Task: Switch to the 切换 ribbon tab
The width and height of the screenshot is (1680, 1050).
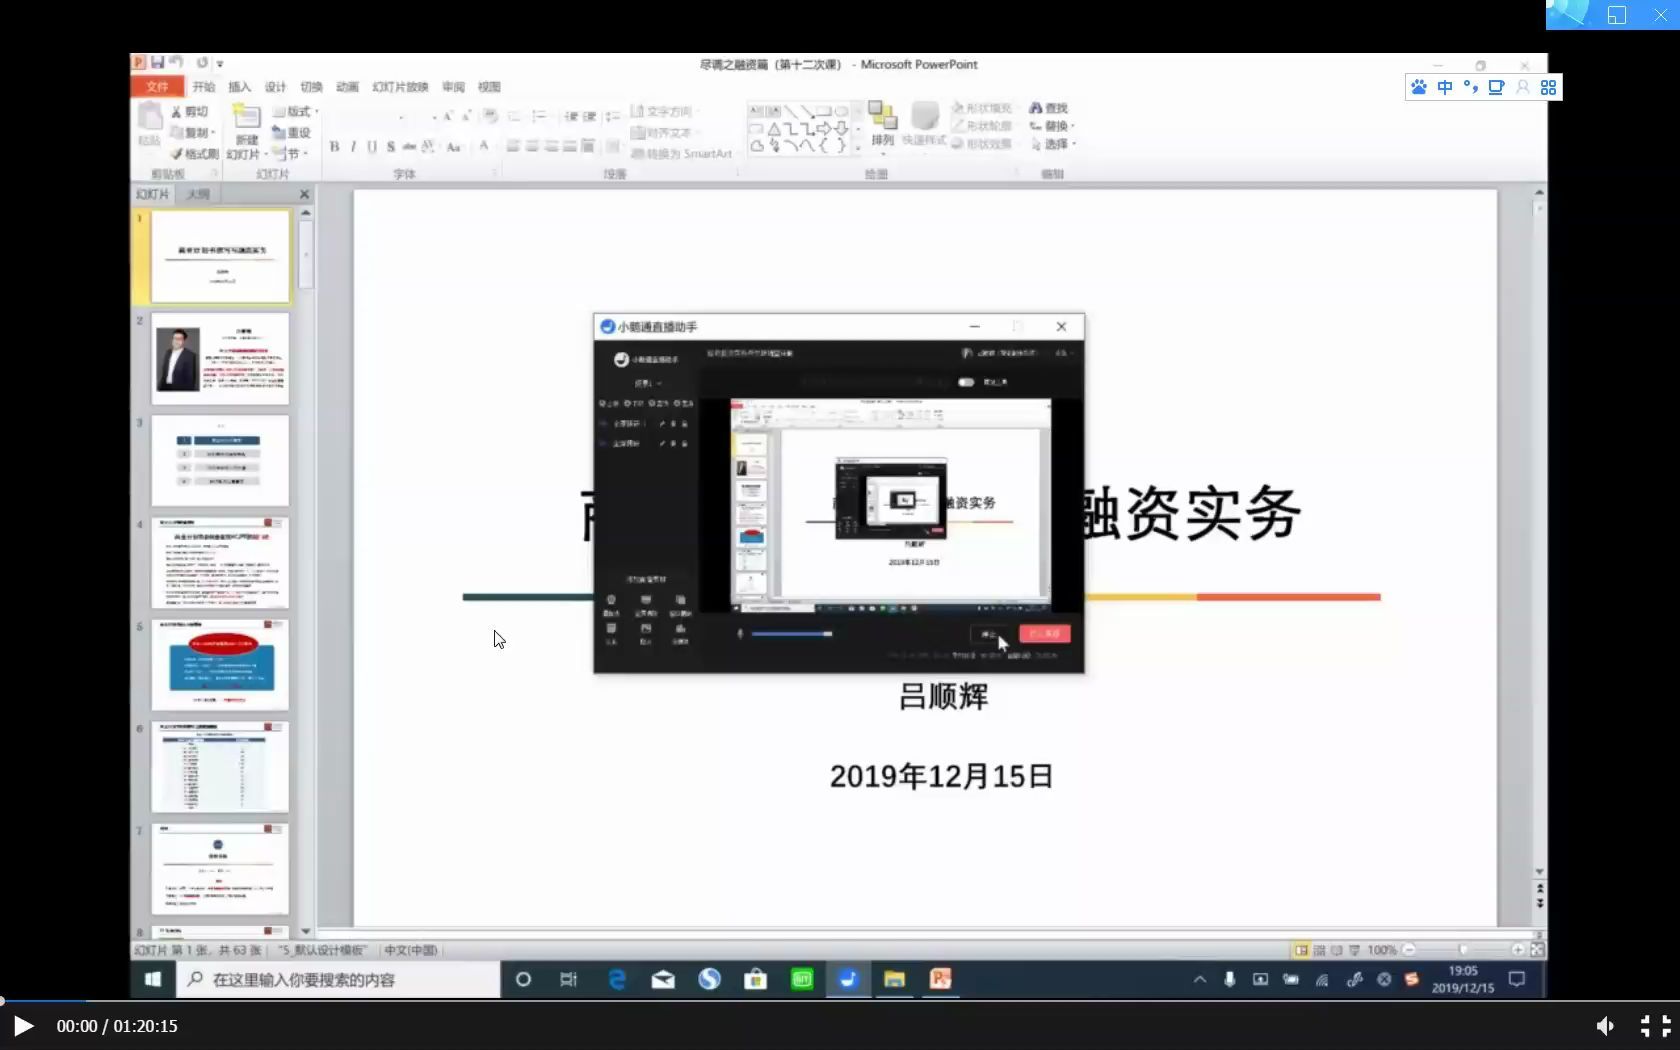Action: point(311,87)
